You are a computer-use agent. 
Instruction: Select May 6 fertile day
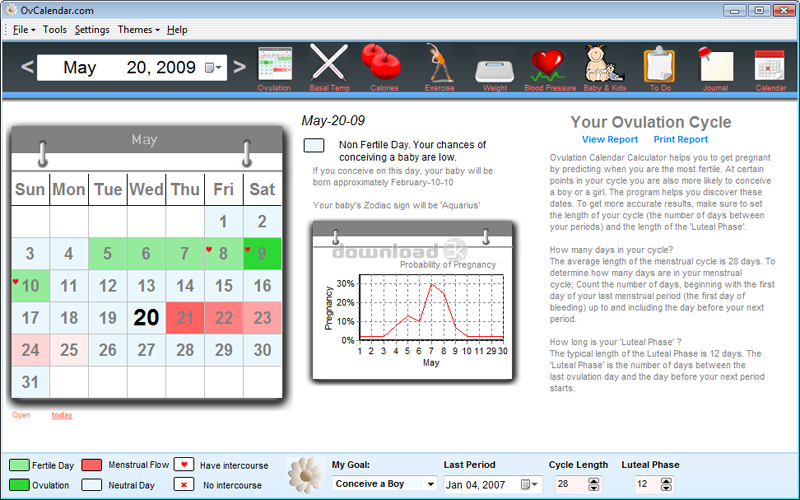pyautogui.click(x=146, y=254)
